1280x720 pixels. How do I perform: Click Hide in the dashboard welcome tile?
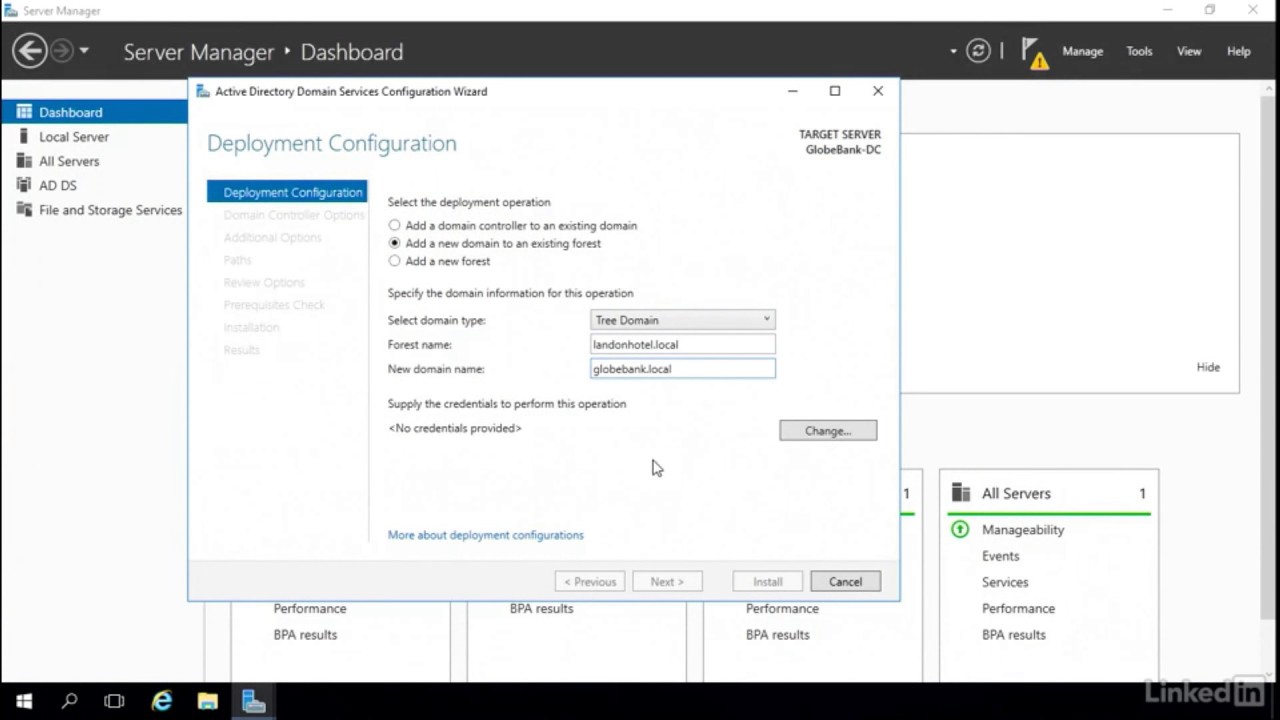1208,367
